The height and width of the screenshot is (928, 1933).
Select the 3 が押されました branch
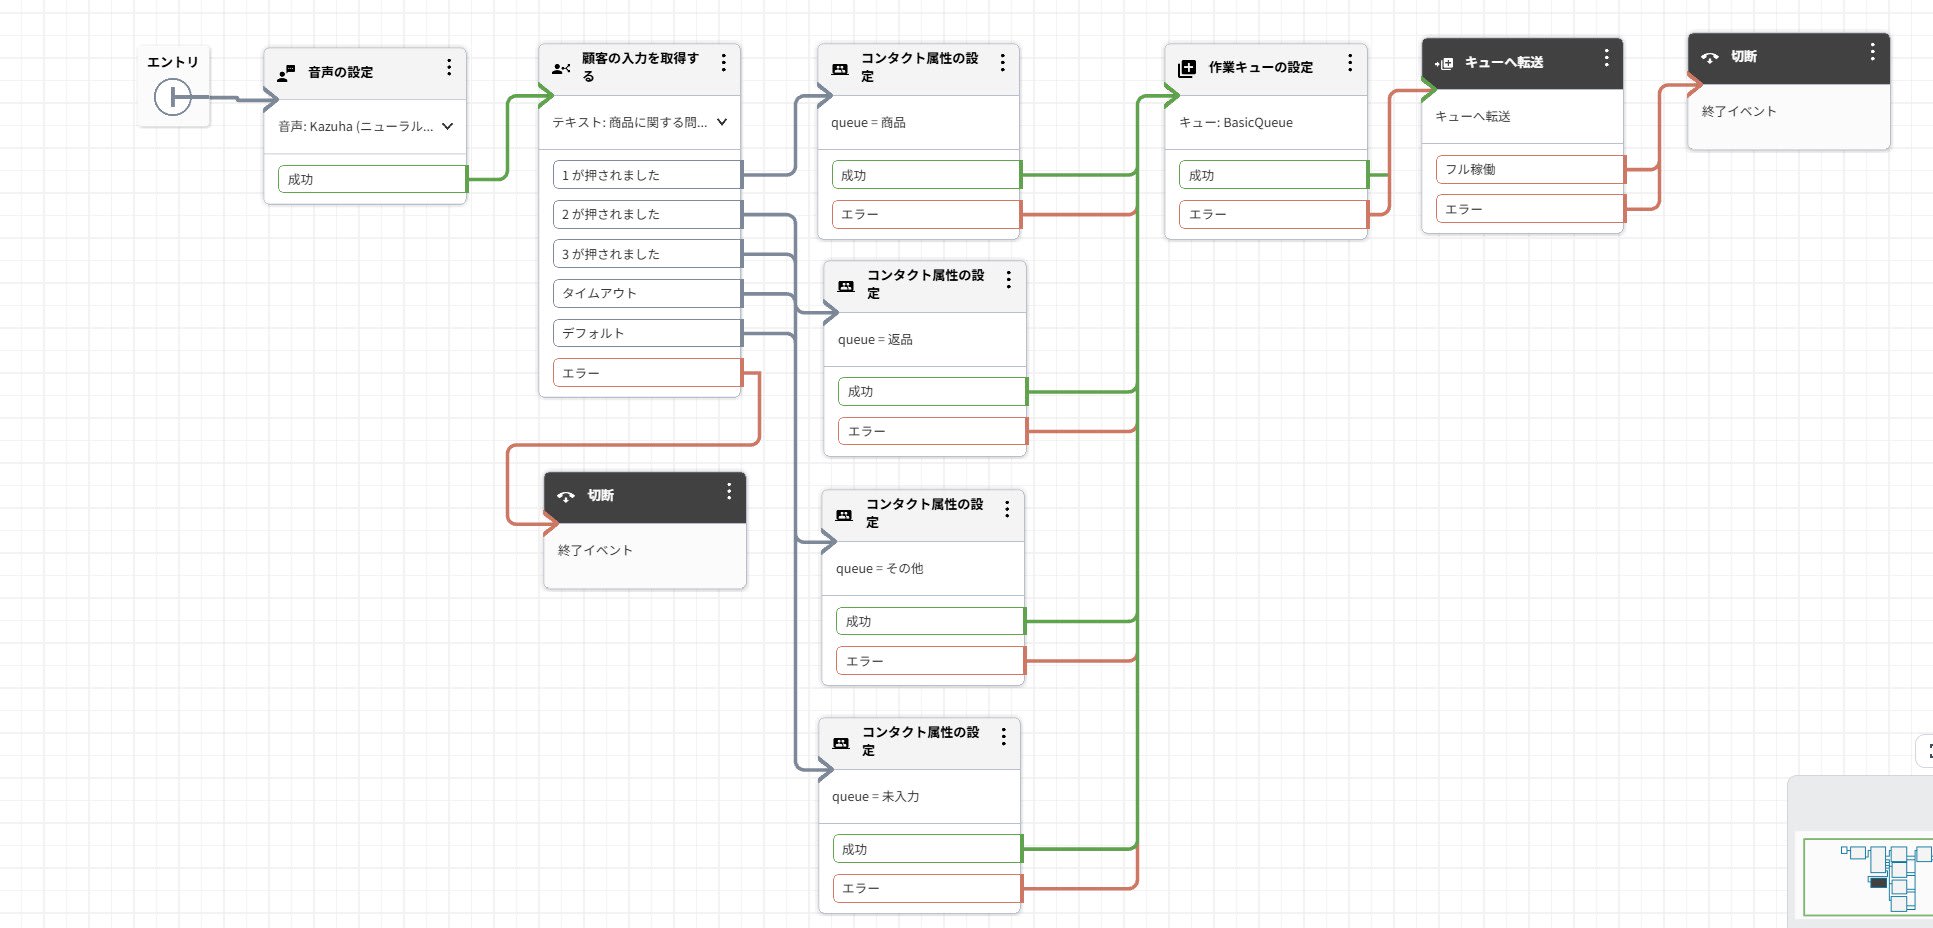coord(647,254)
